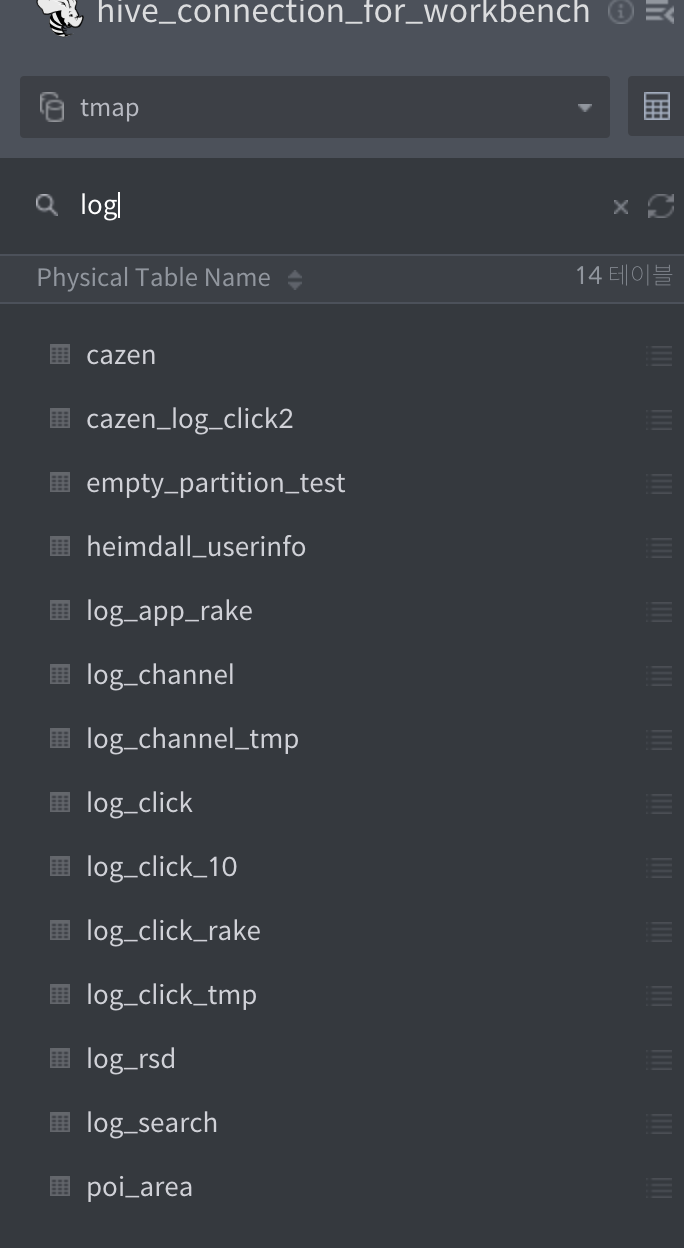
Task: Click the magnifier icon in the search bar
Action: pos(46,204)
